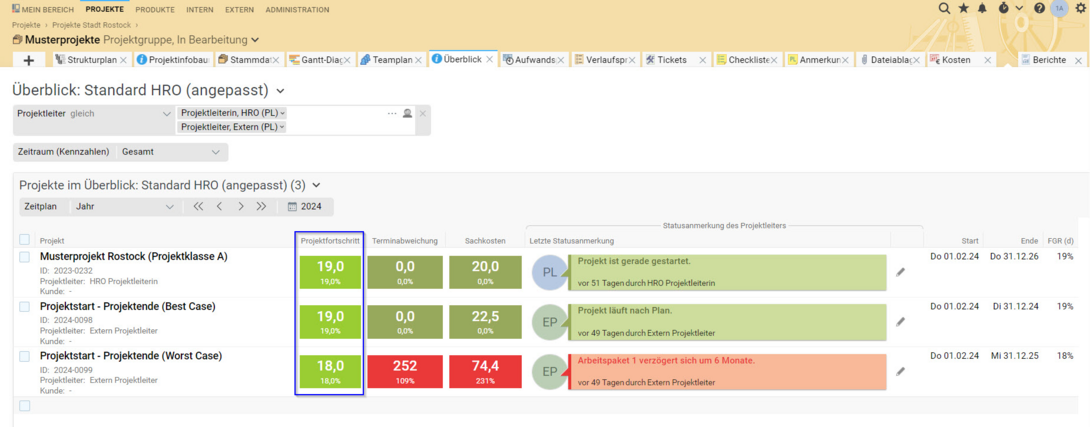The height and width of the screenshot is (427, 1090).
Task: Click the favorites star icon
Action: [x=963, y=8]
